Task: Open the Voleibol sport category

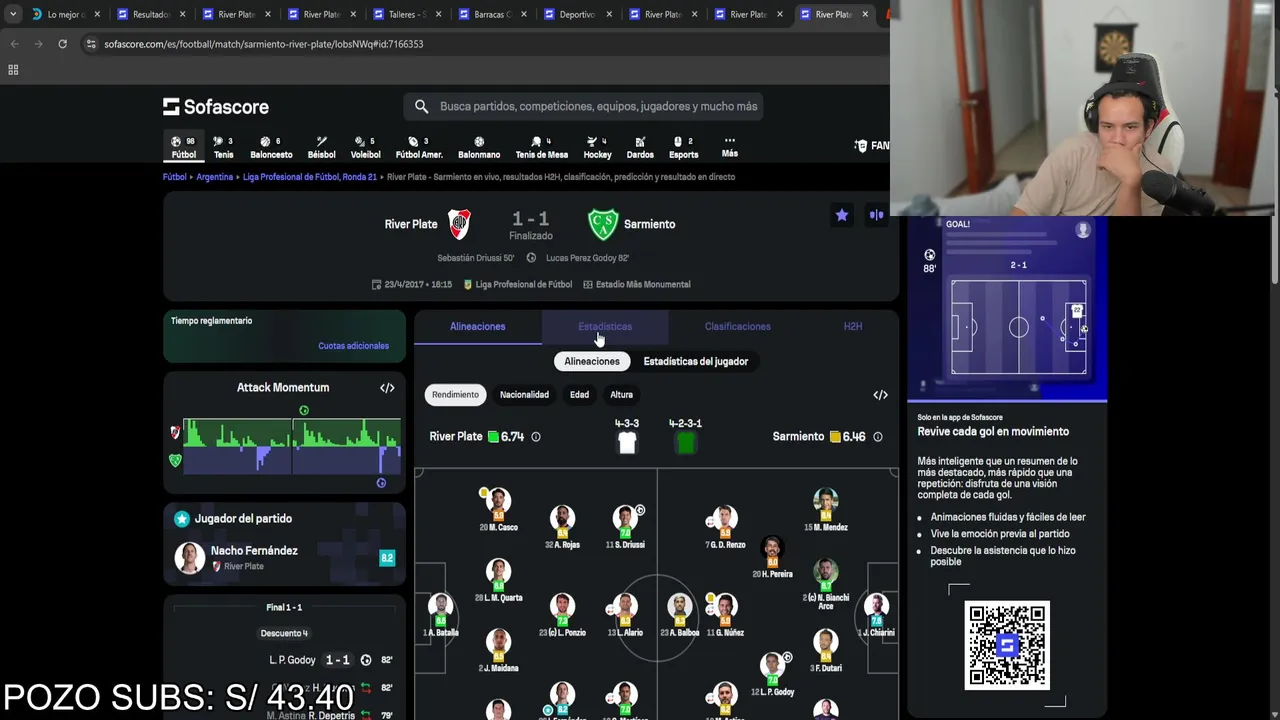Action: pyautogui.click(x=365, y=147)
